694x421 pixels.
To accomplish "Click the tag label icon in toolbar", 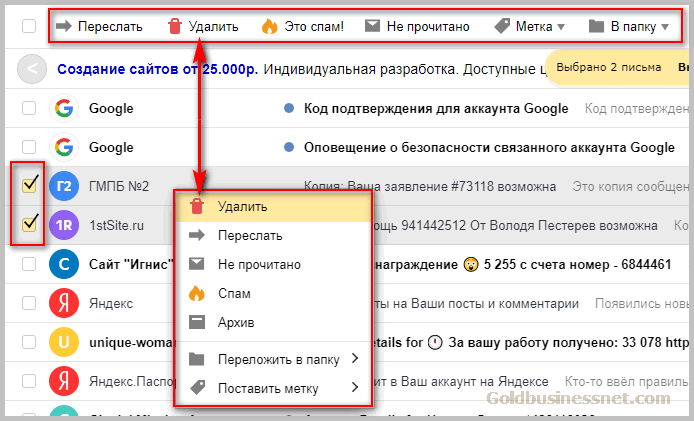I will pos(502,26).
